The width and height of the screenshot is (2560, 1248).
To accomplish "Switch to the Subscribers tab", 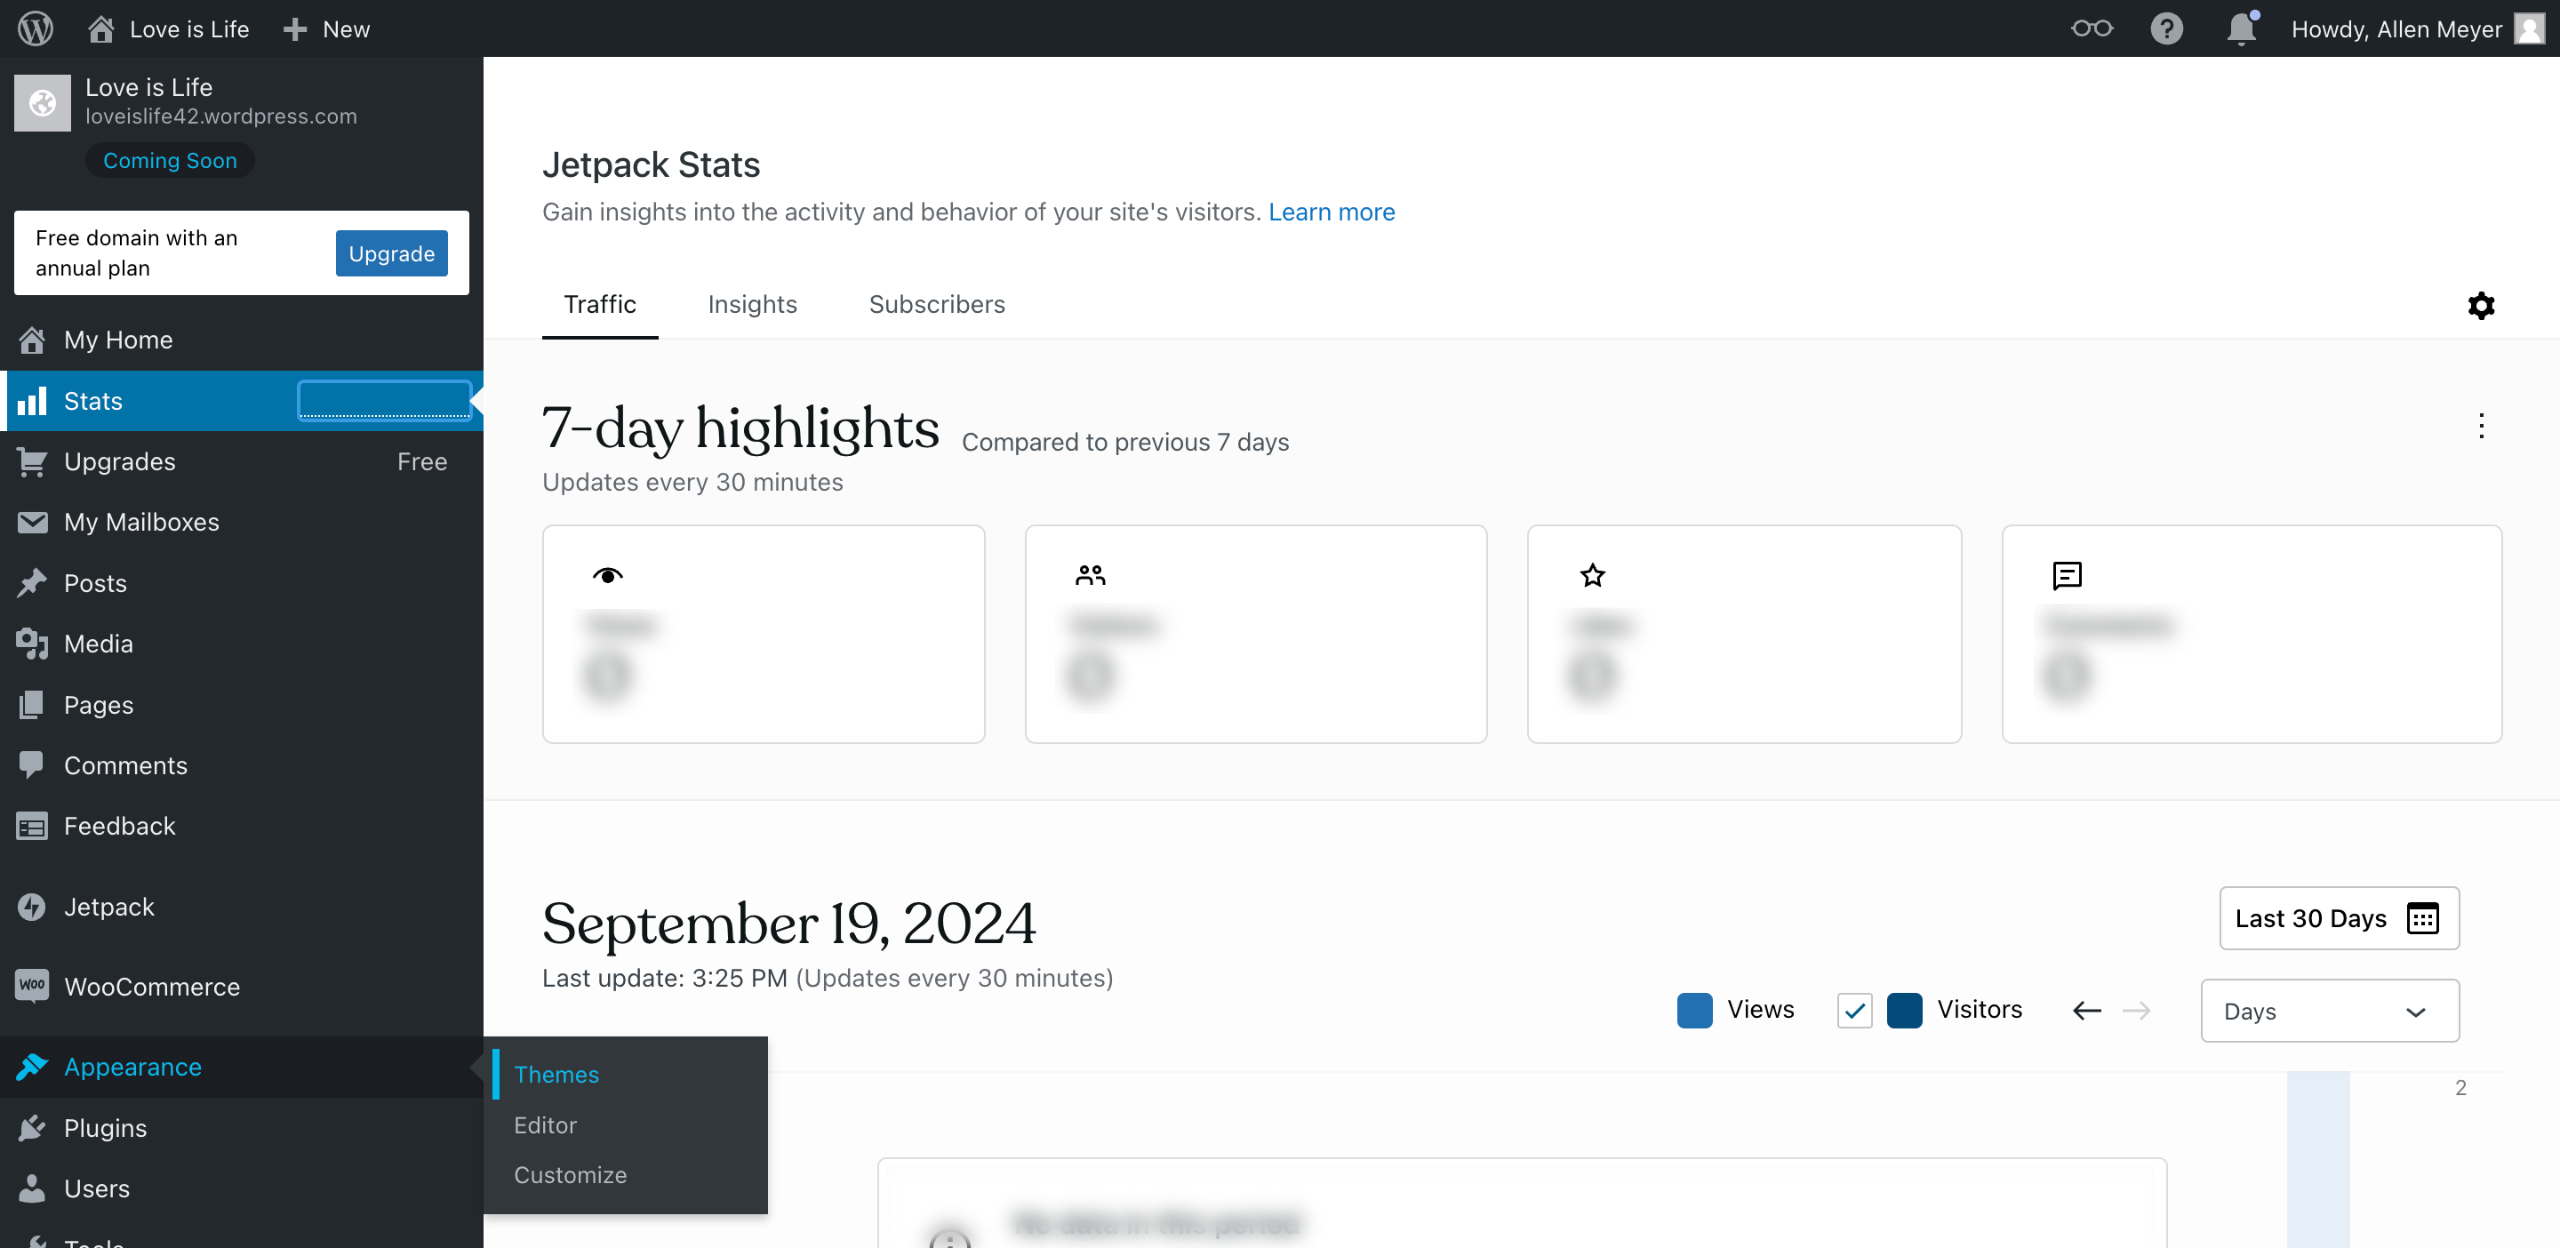I will coord(936,304).
